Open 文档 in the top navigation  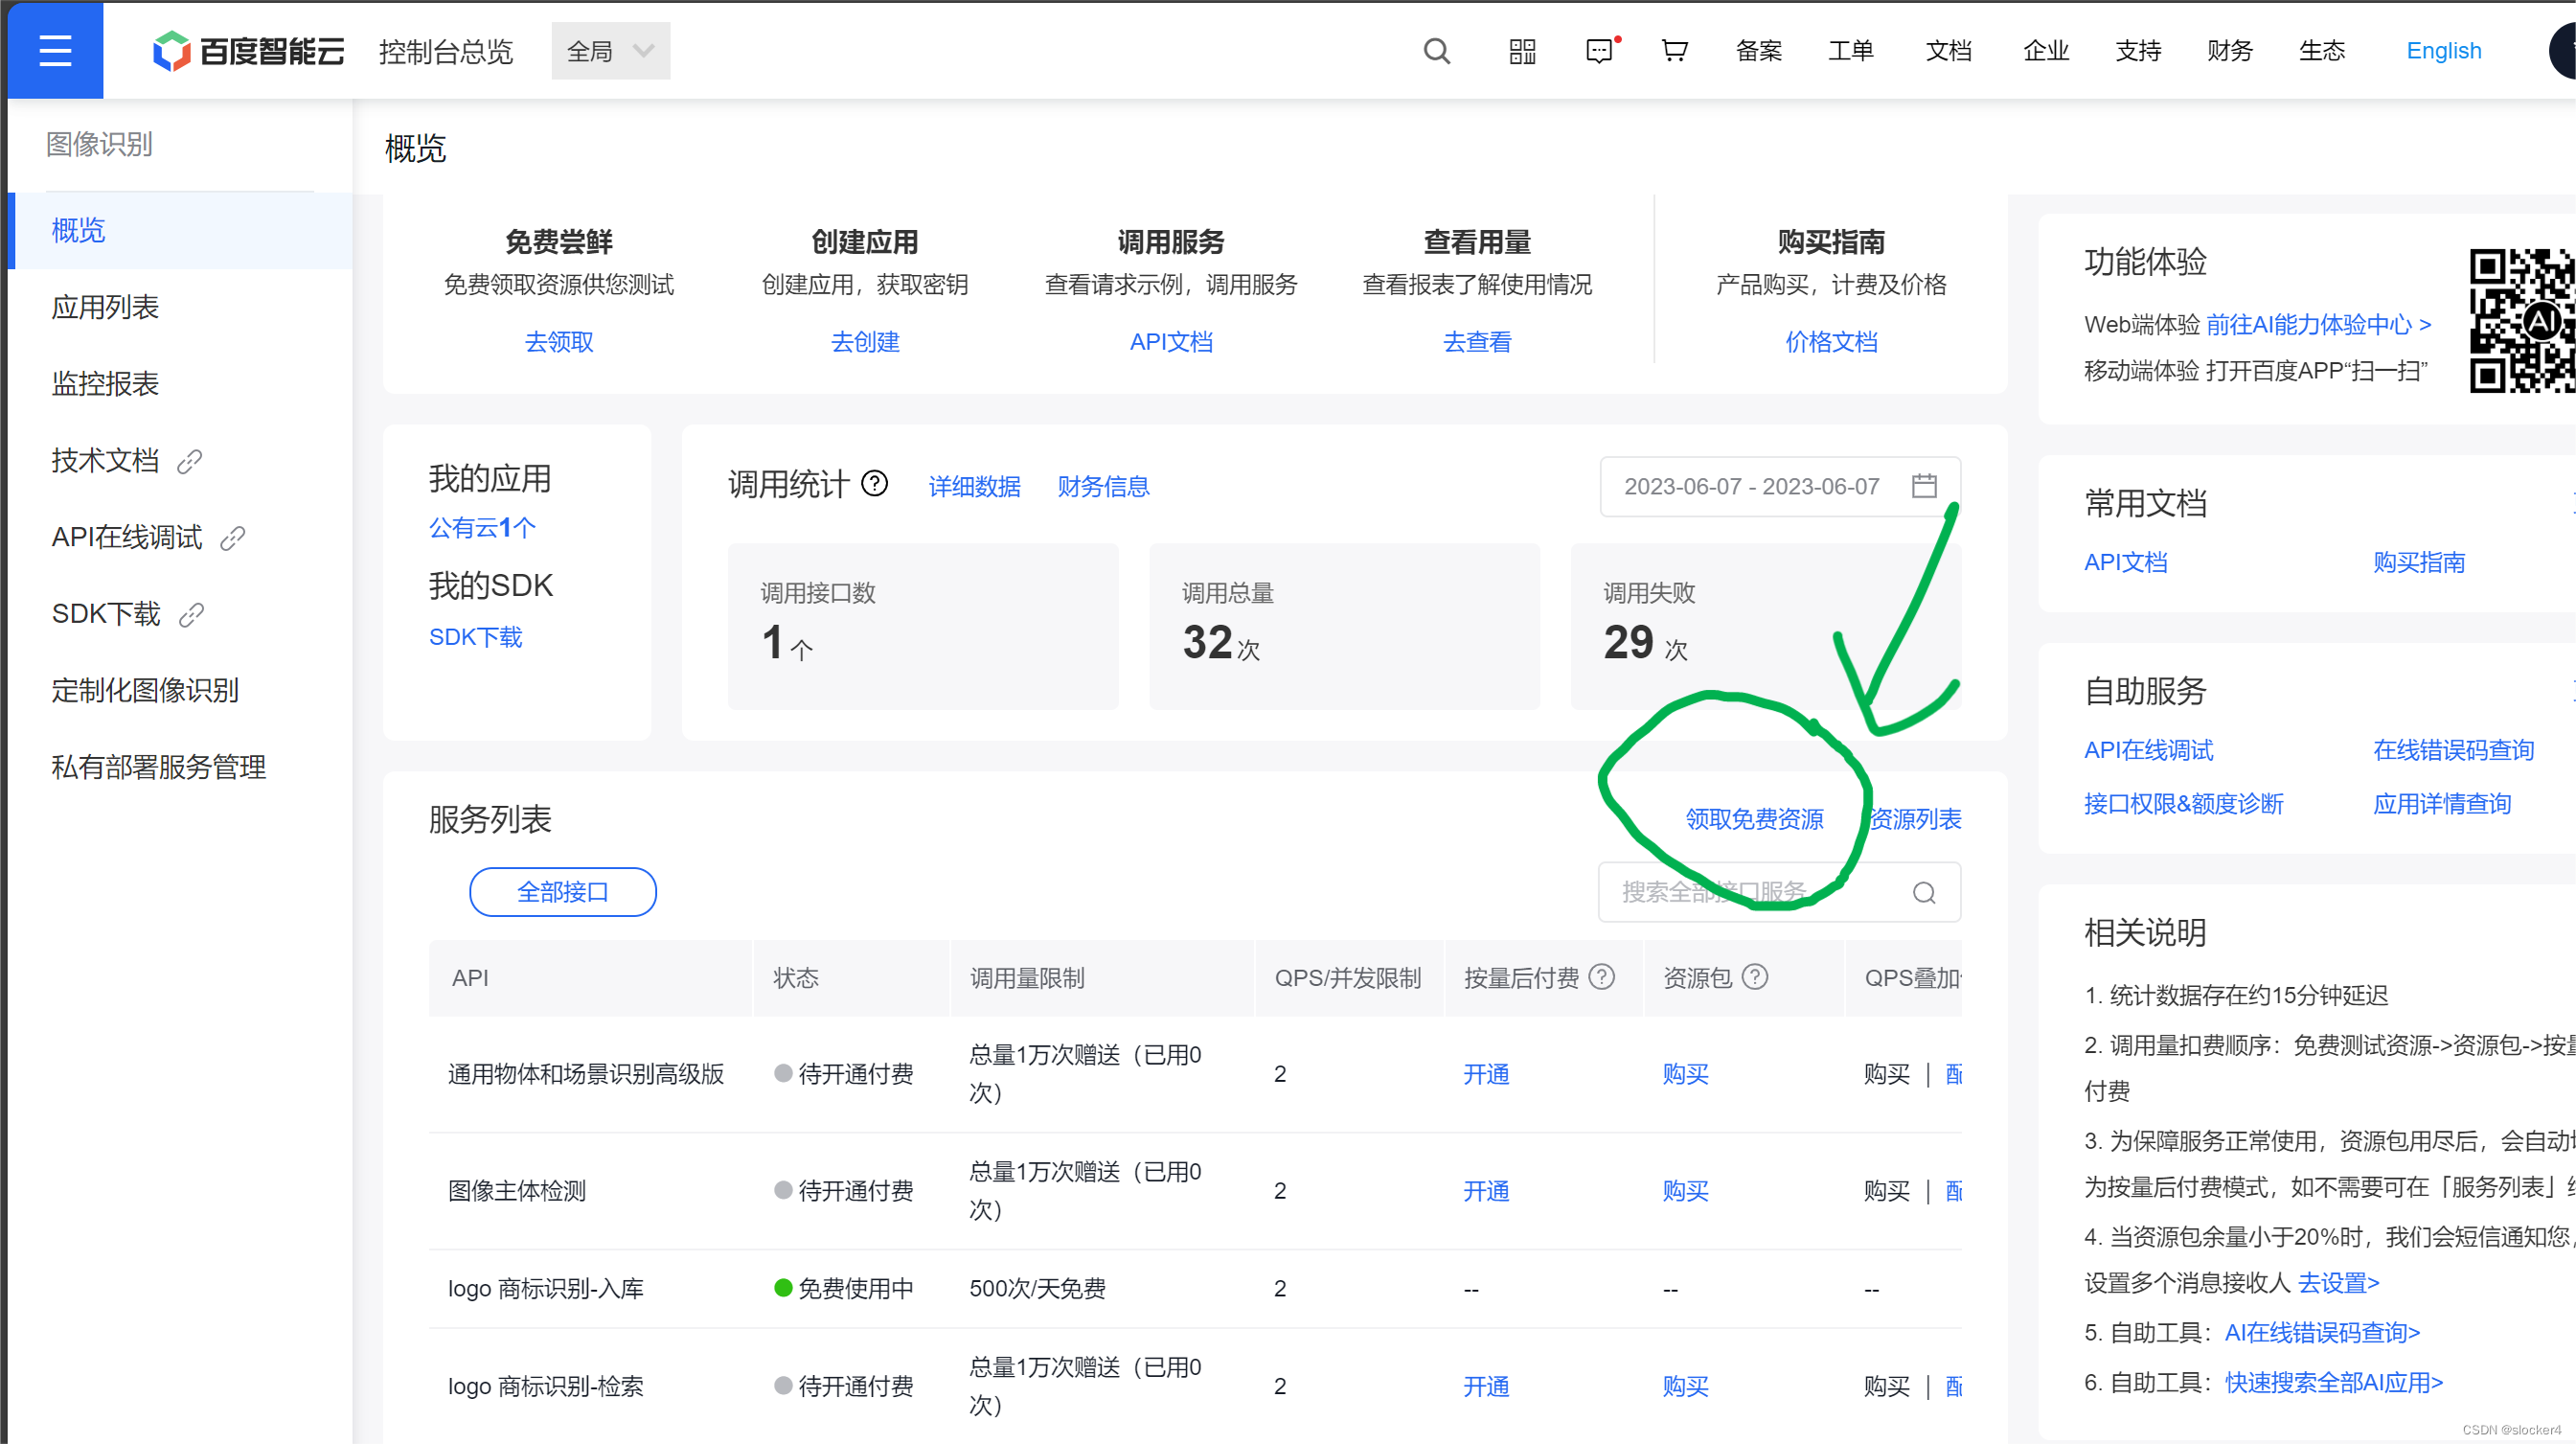click(x=1947, y=51)
